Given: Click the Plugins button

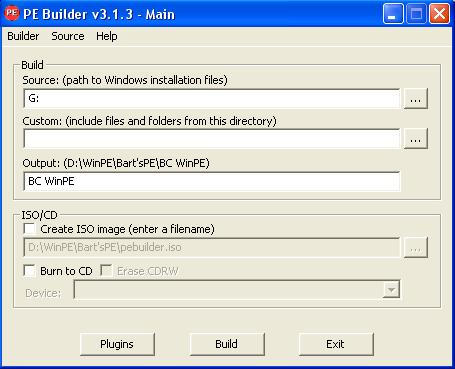Looking at the screenshot, I should pos(117,344).
